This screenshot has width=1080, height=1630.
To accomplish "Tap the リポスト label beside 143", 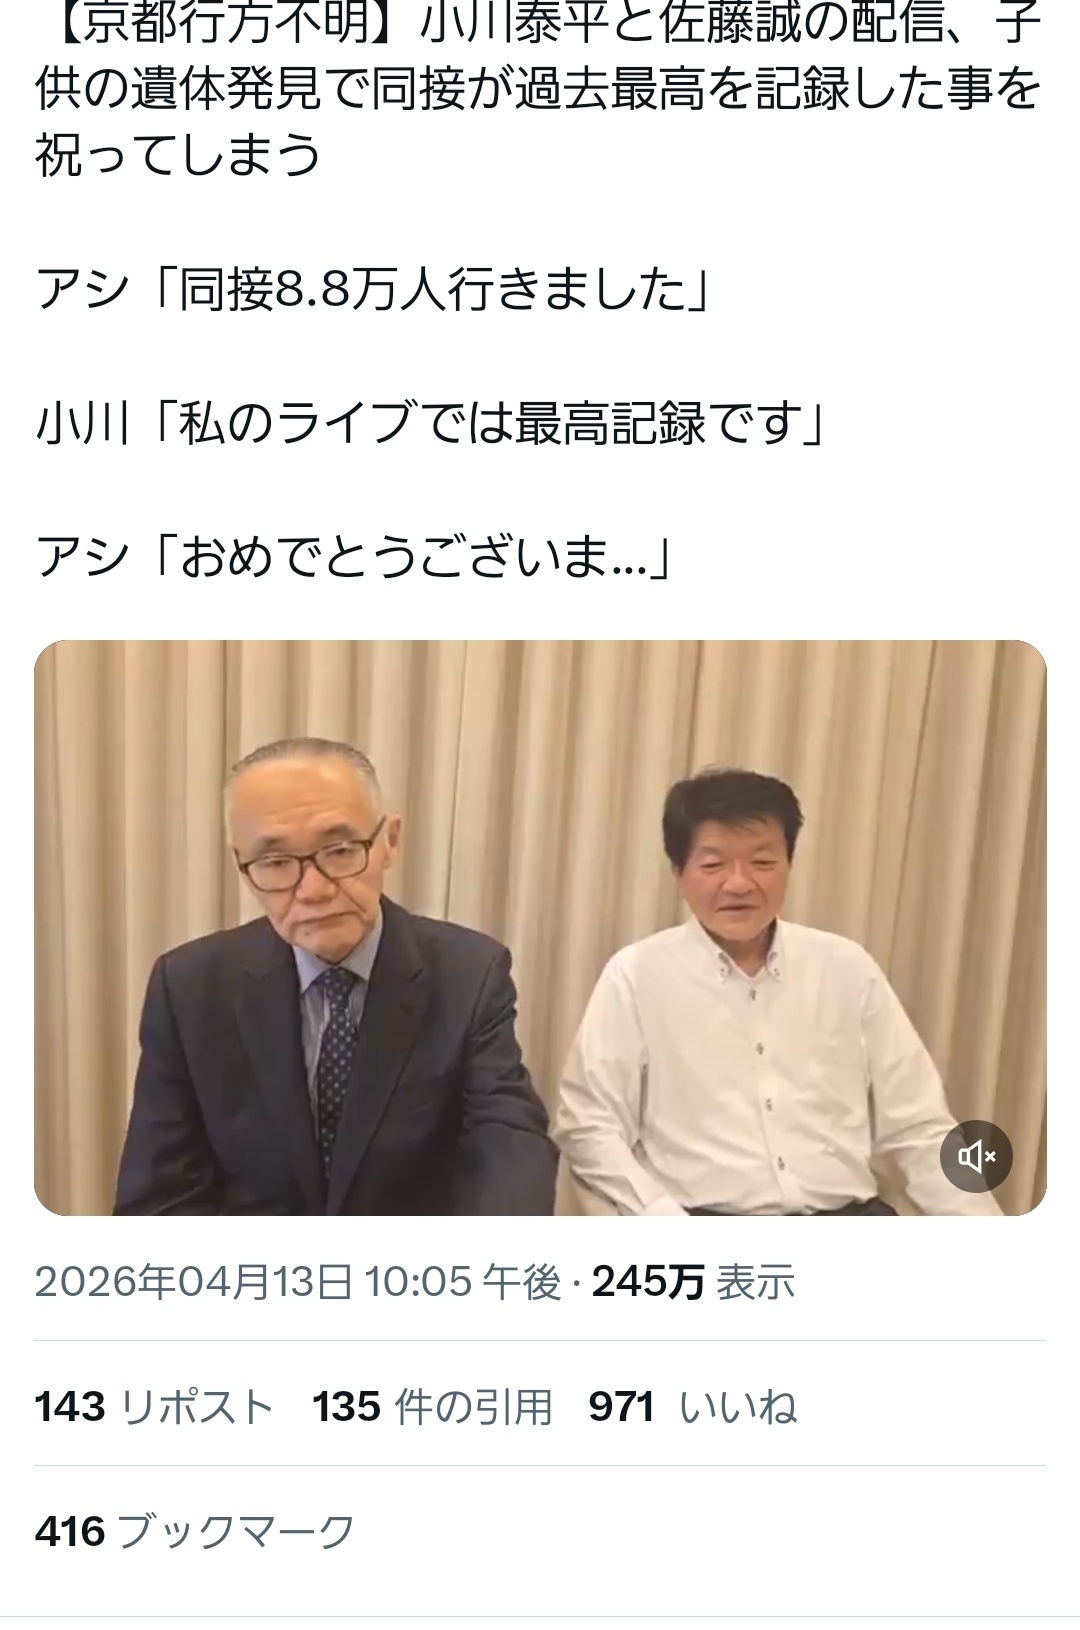I will pyautogui.click(x=197, y=1407).
